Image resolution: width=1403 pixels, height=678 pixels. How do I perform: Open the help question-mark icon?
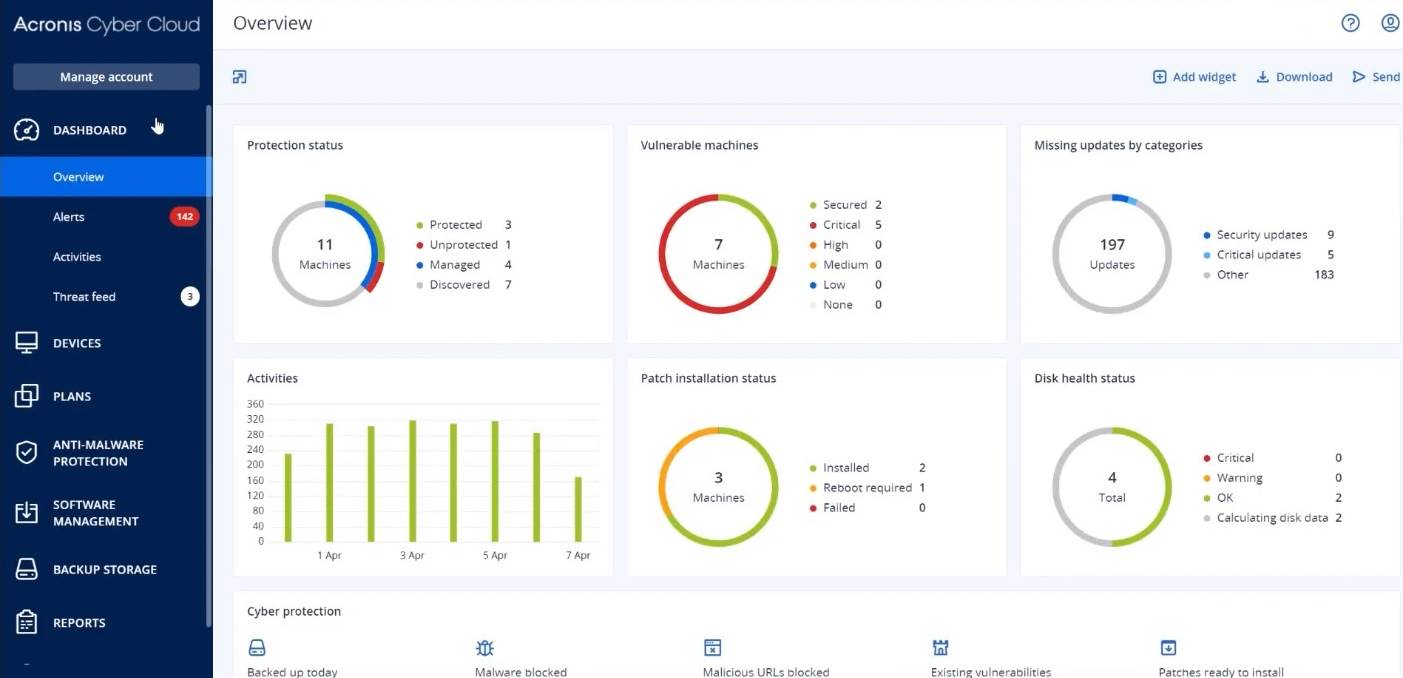tap(1350, 22)
